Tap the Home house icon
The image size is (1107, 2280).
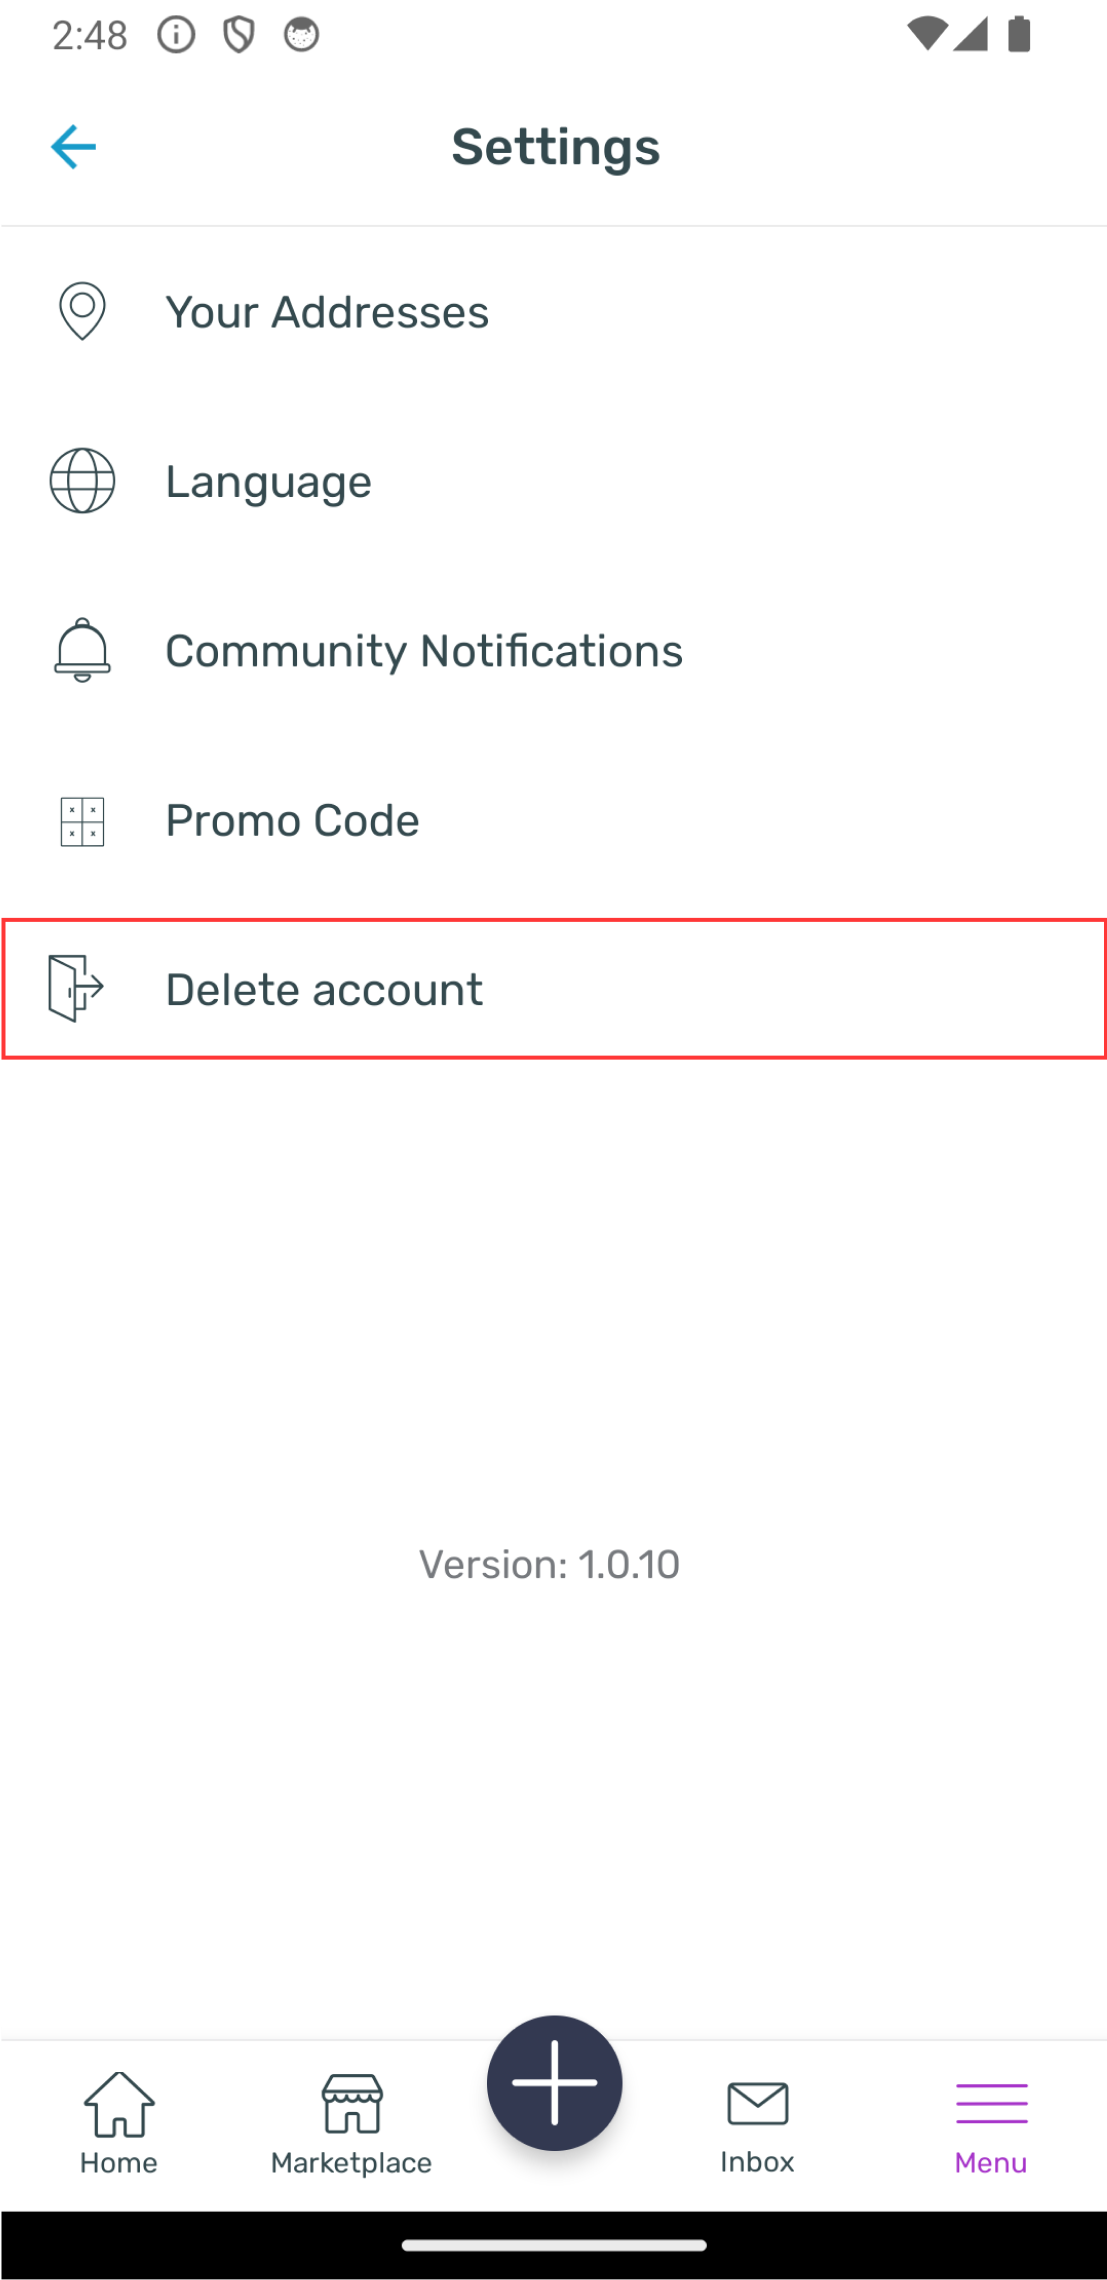[x=119, y=2102]
